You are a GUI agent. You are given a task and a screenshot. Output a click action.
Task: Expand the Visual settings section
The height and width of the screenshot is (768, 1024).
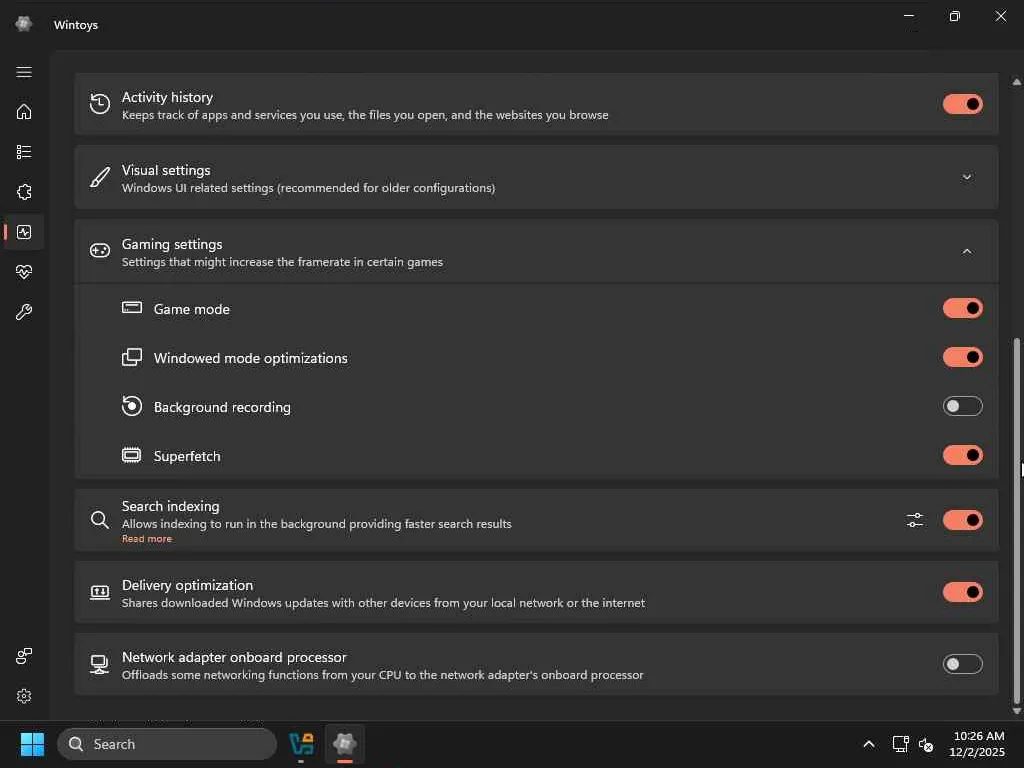pos(967,177)
